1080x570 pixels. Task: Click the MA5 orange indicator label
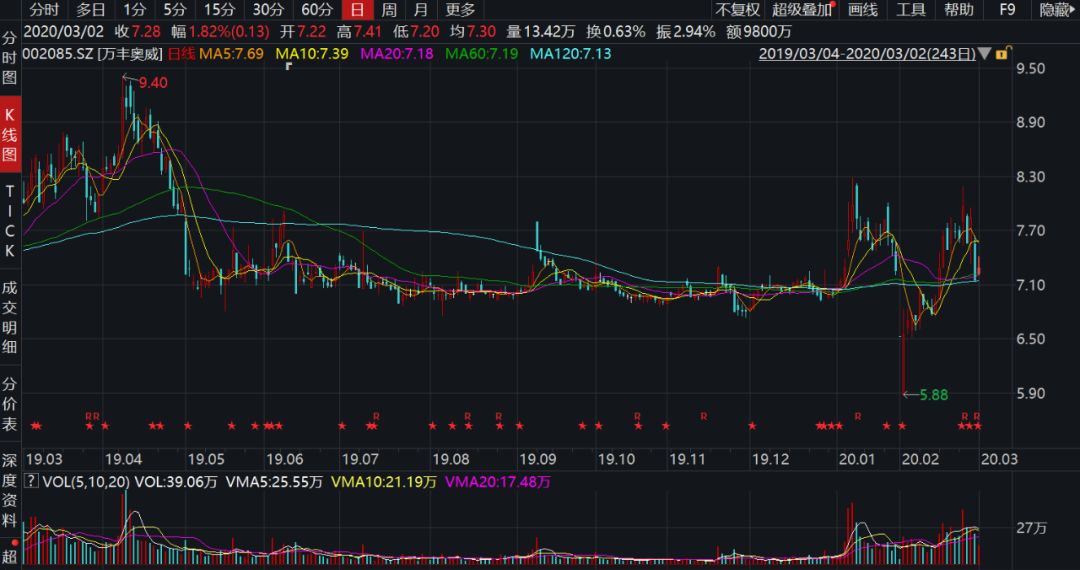pyautogui.click(x=232, y=53)
